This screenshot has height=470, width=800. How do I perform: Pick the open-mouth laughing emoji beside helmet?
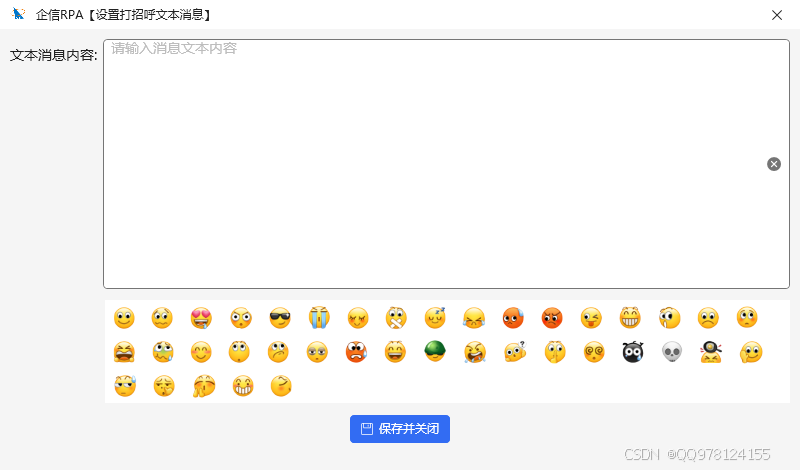395,352
